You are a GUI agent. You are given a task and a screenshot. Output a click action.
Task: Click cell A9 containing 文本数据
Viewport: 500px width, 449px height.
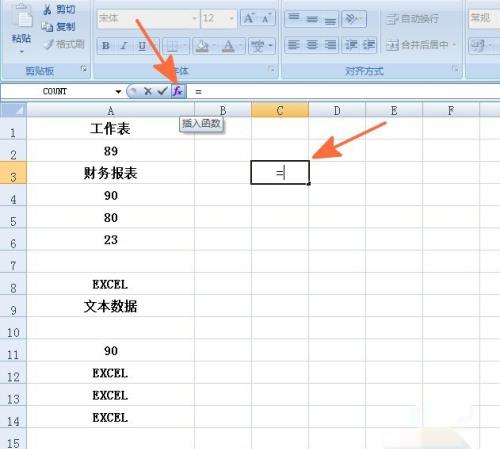point(111,306)
